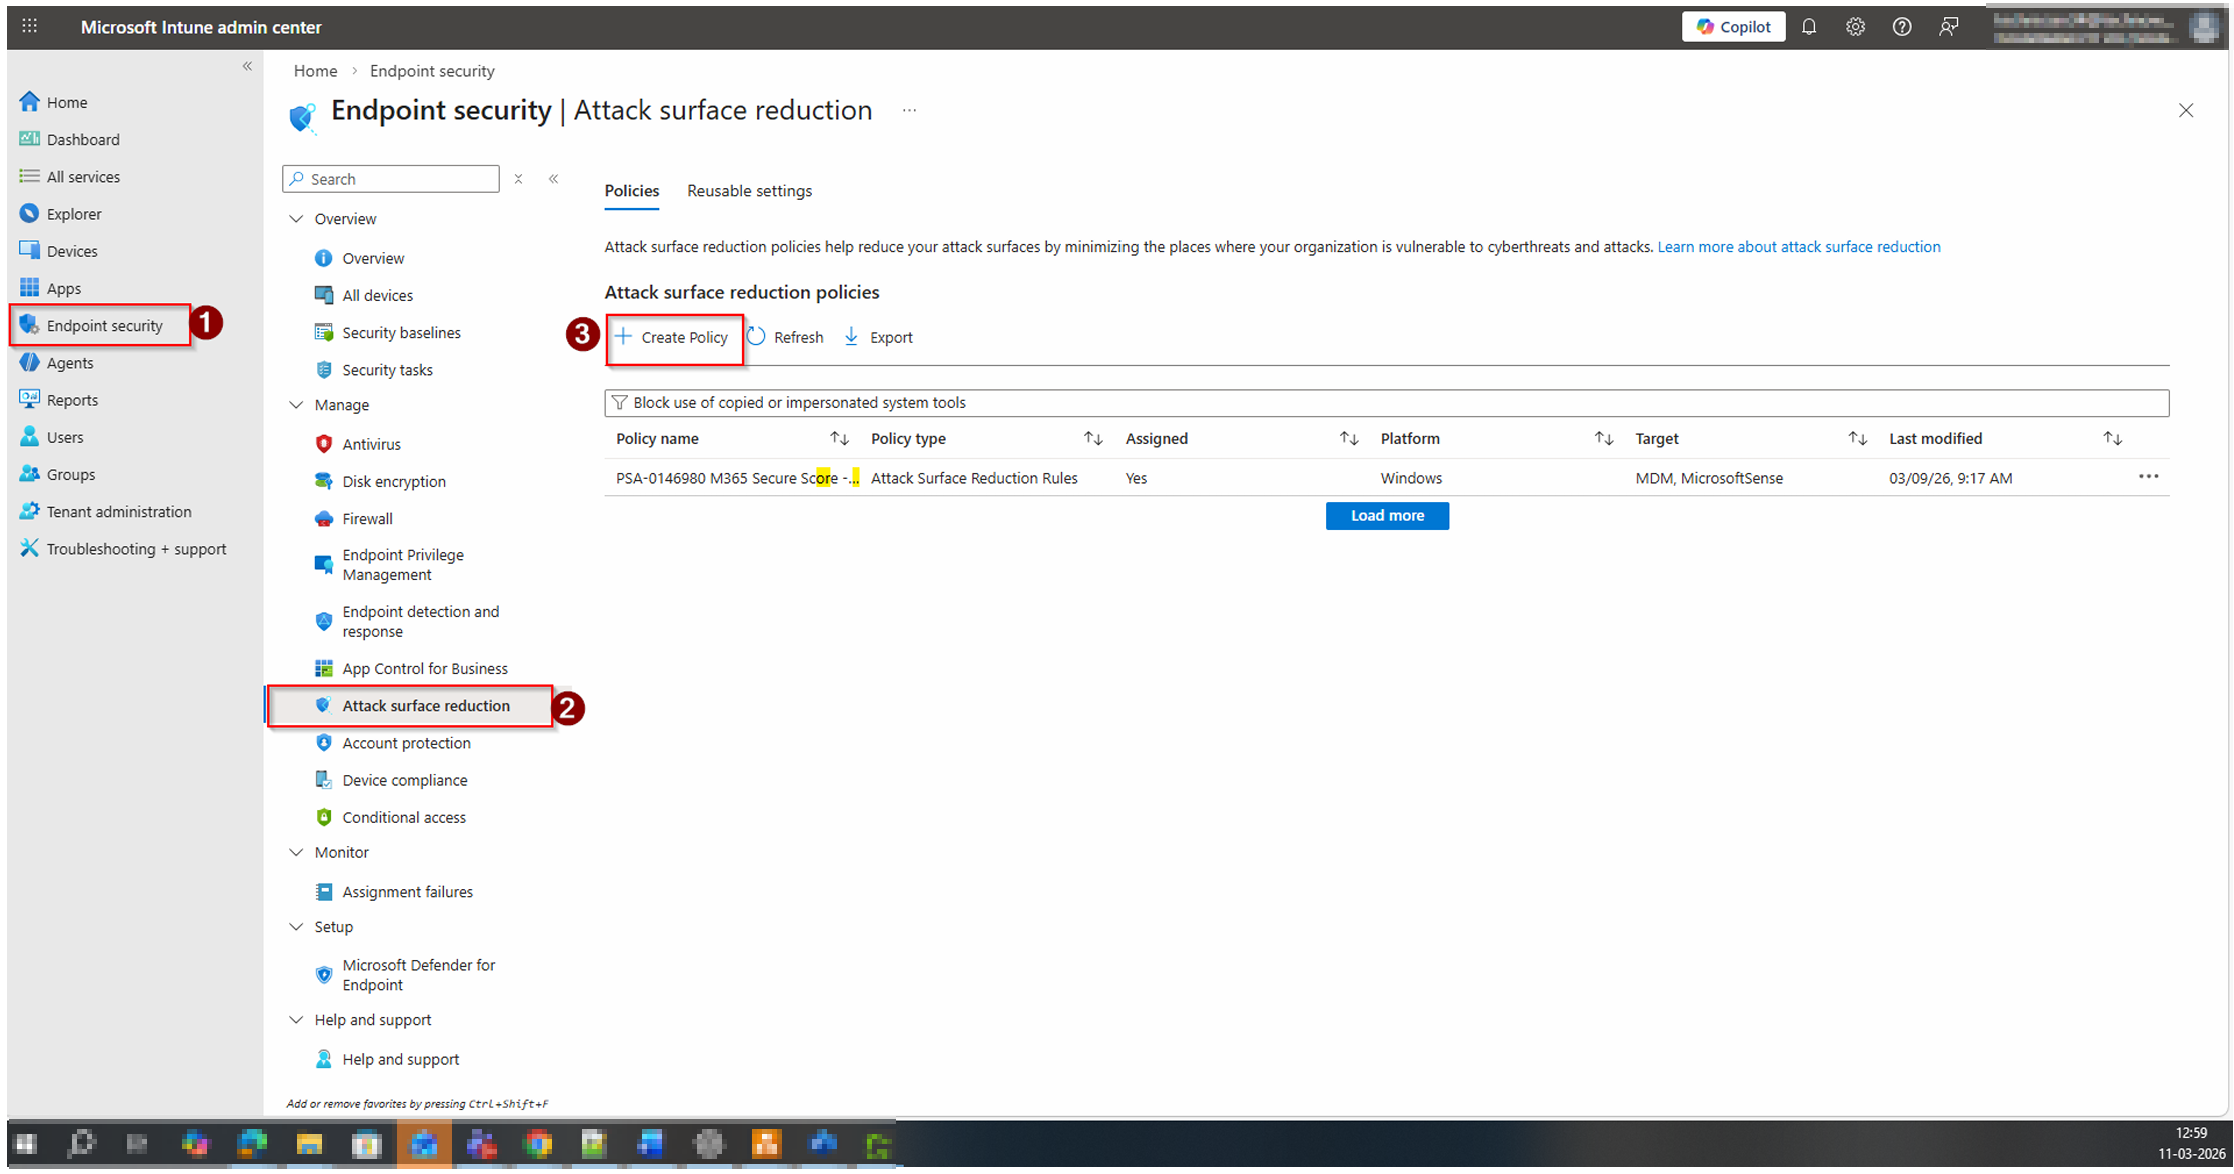Open Reports in left navigation
Viewport: 2234px width, 1174px height.
[59, 399]
